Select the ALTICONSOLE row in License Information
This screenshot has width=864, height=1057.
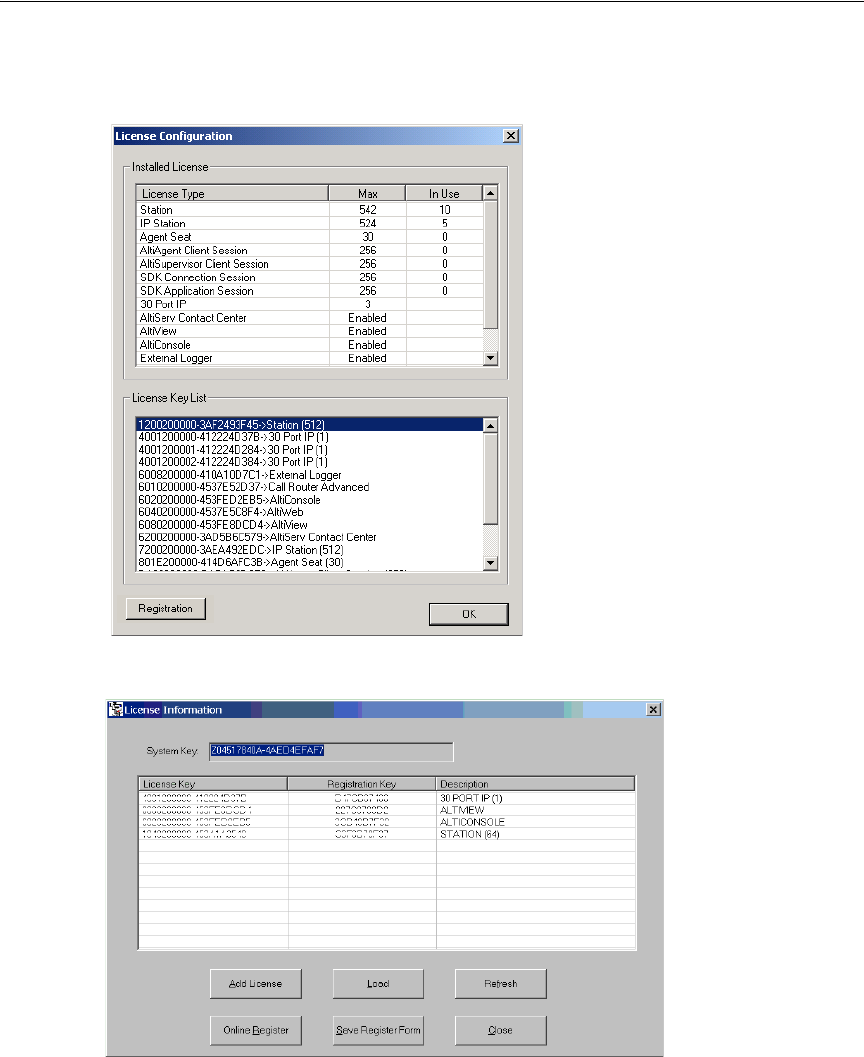pos(387,822)
